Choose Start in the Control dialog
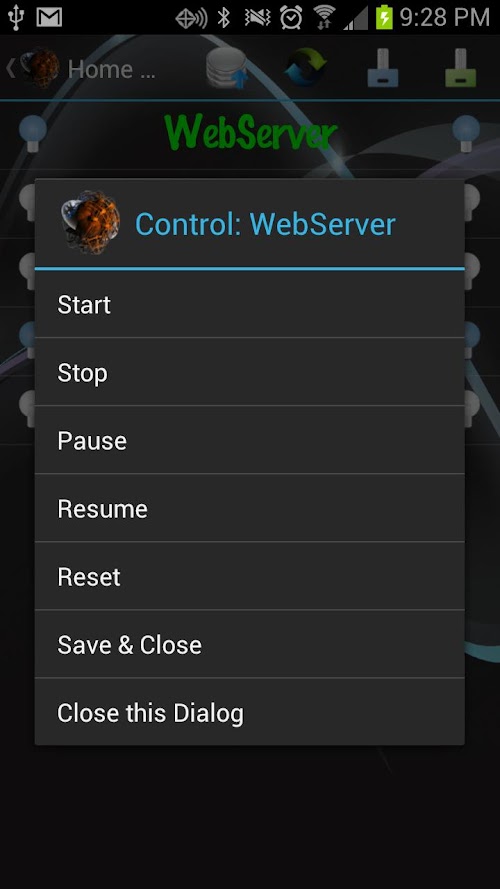This screenshot has height=889, width=500. tap(249, 304)
